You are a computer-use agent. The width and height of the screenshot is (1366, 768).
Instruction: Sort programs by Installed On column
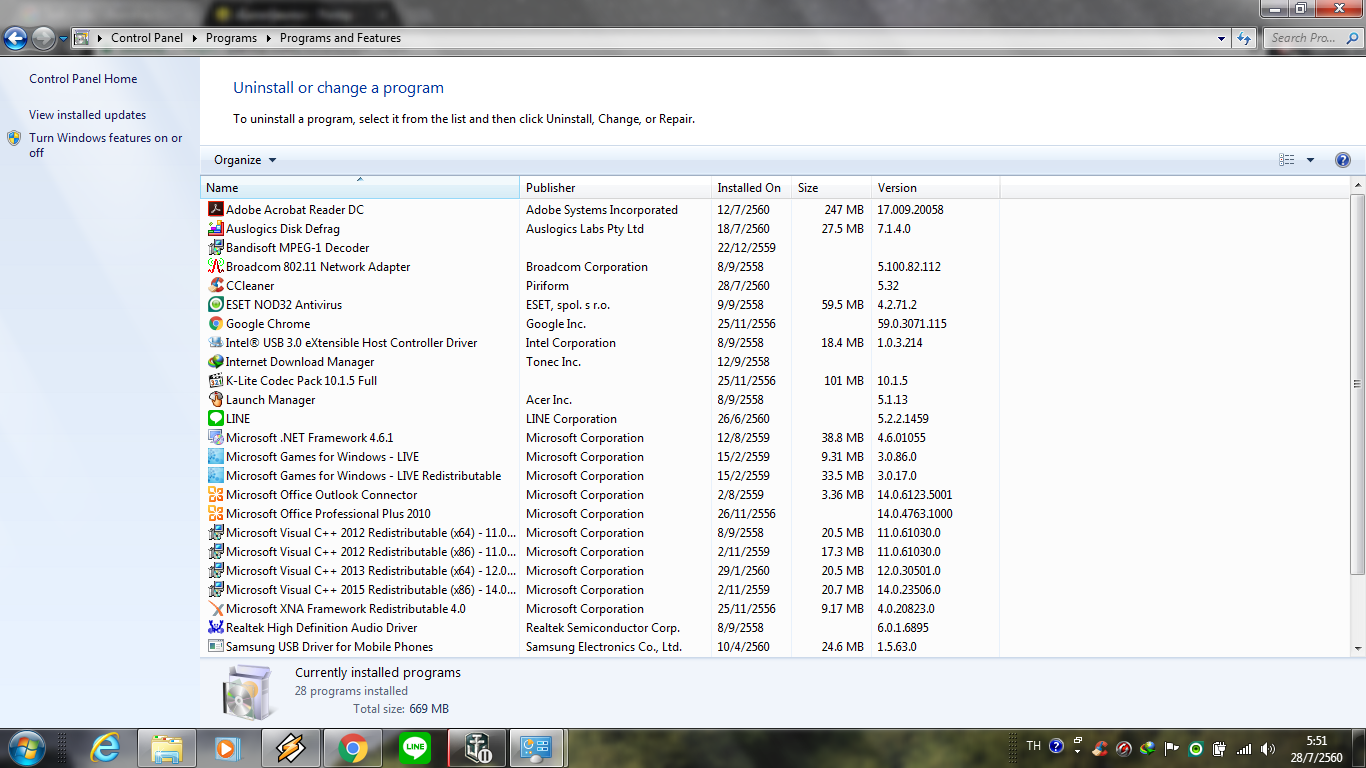click(748, 188)
